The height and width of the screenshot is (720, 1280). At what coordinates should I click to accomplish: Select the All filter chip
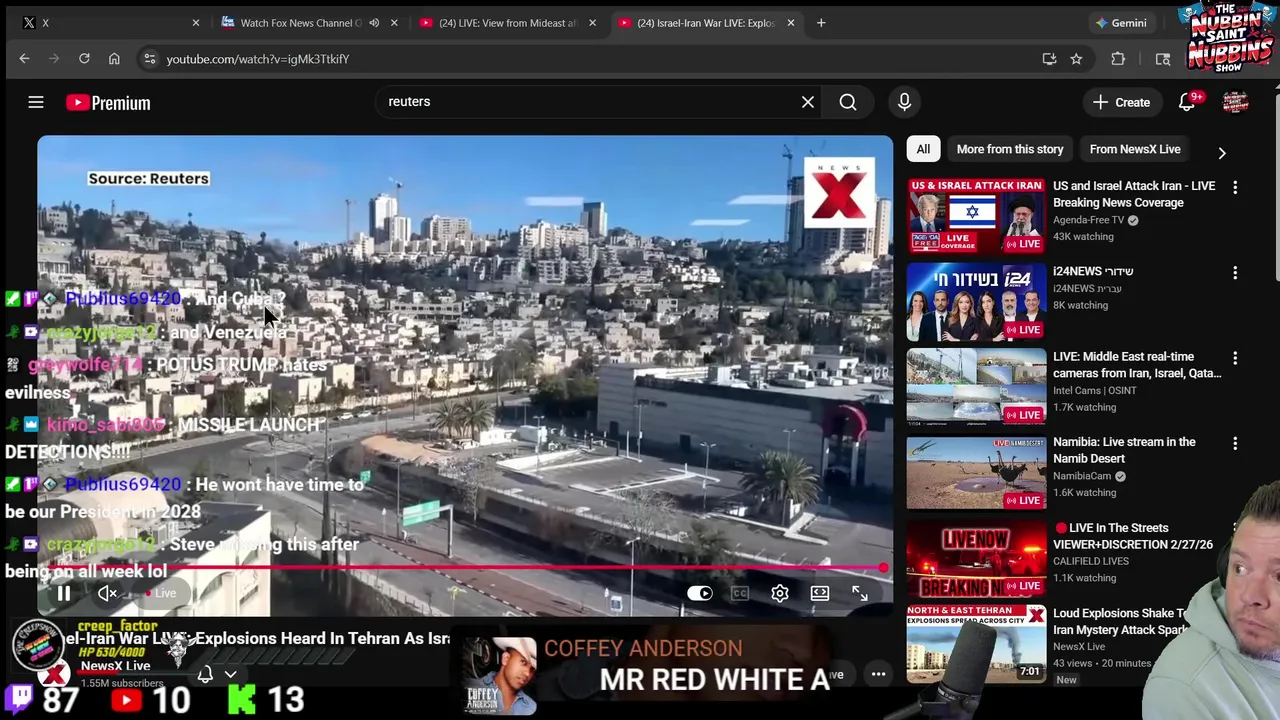pyautogui.click(x=923, y=149)
